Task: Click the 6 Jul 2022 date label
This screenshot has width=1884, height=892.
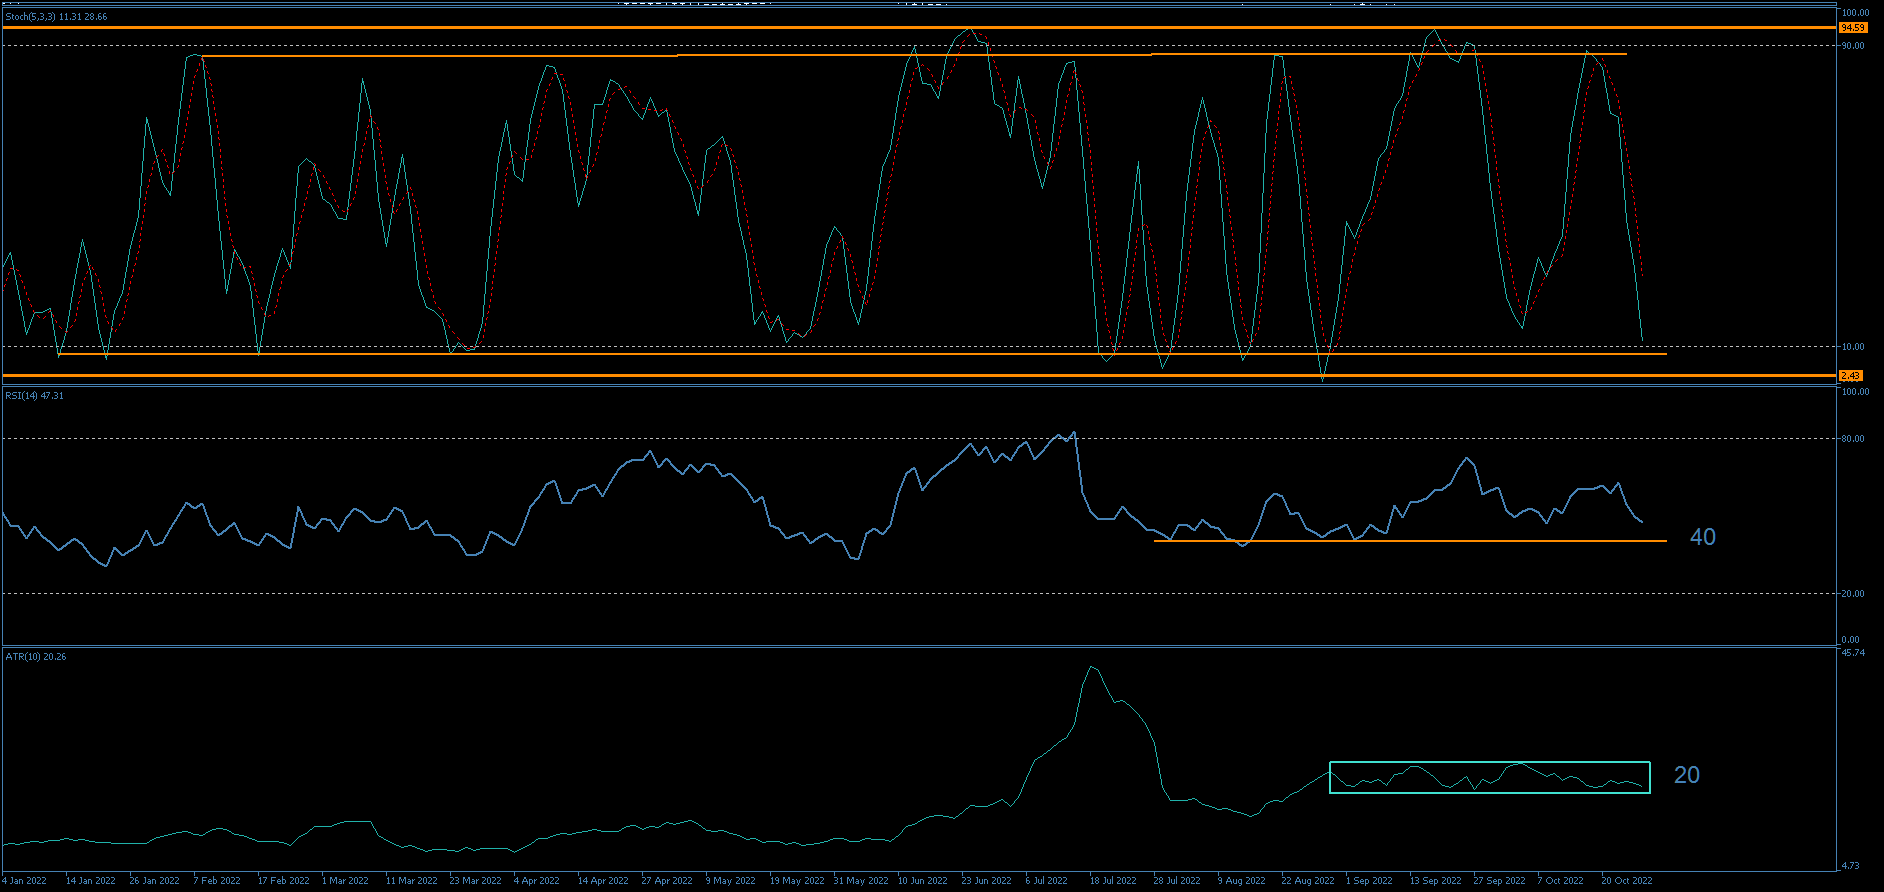Action: point(1047,881)
